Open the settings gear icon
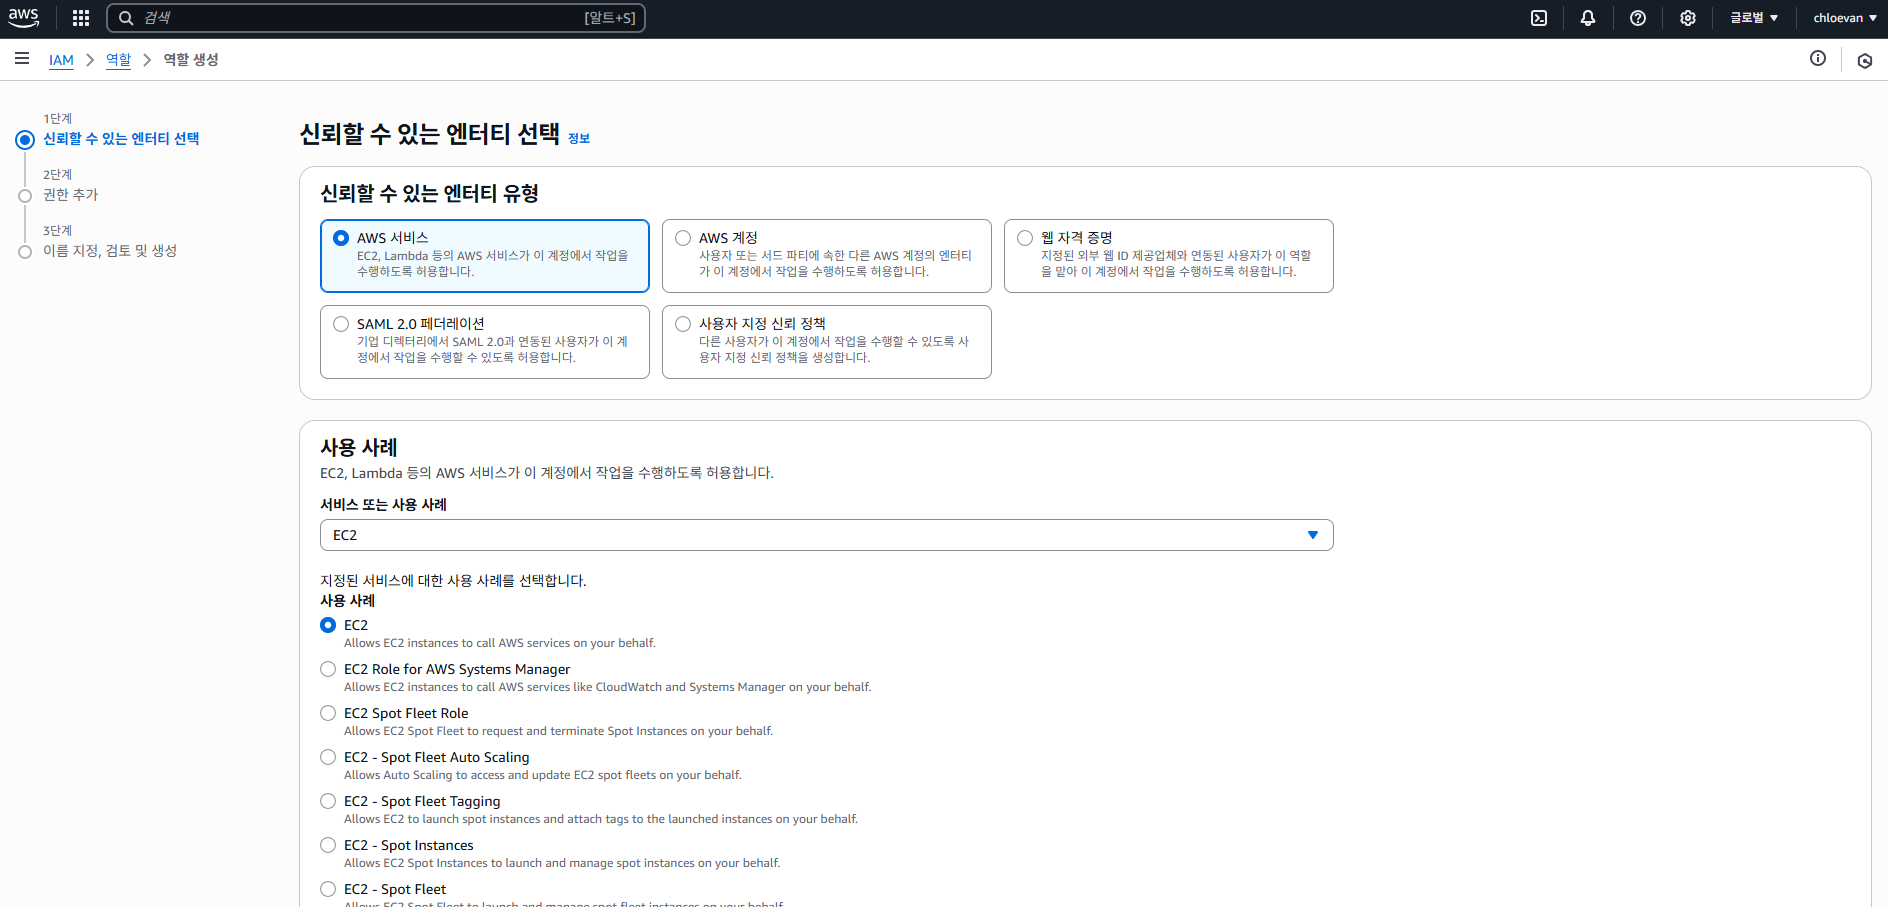Image resolution: width=1888 pixels, height=907 pixels. 1688,18
